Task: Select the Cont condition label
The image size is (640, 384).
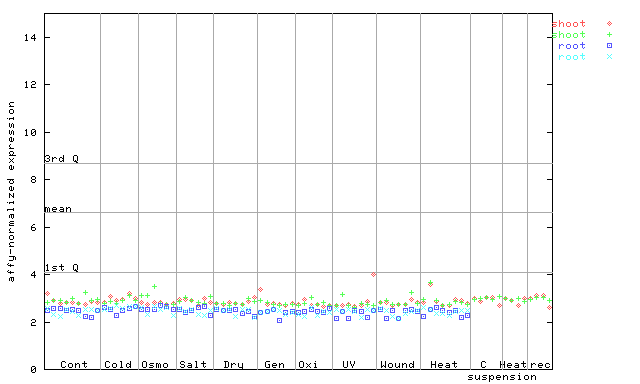Action: coord(74,364)
